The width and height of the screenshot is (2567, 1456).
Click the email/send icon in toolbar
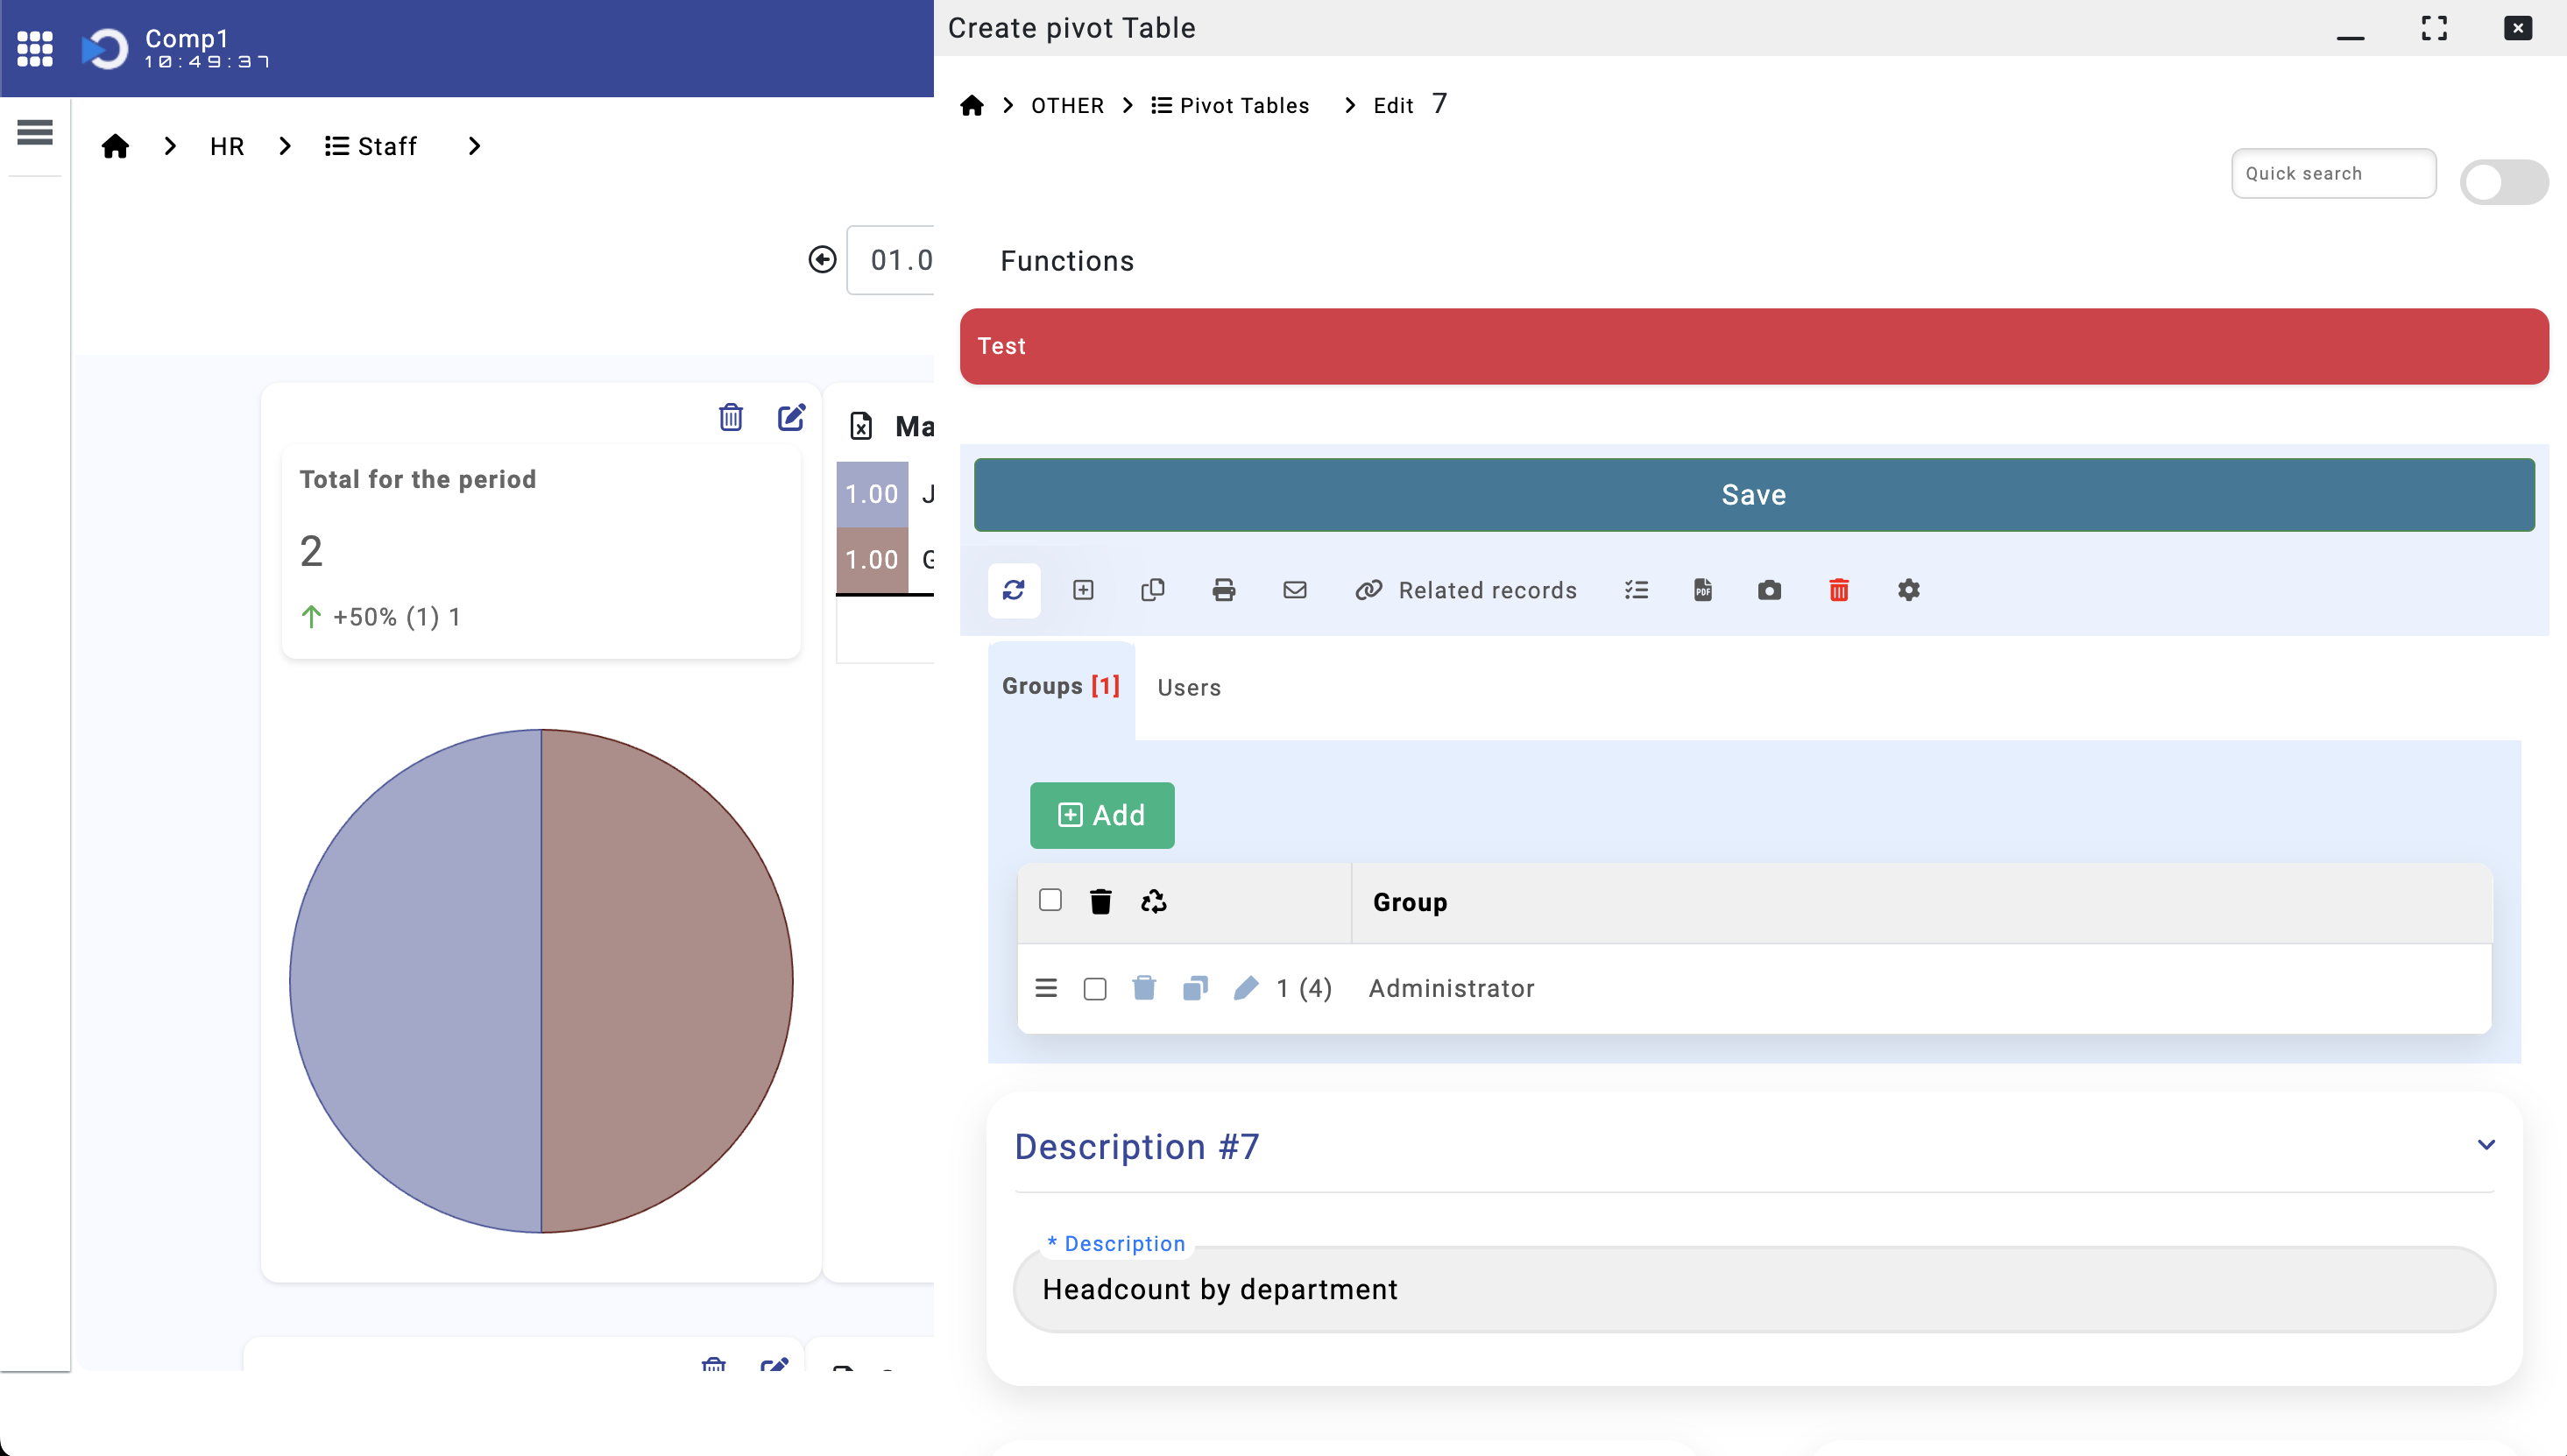1296,590
